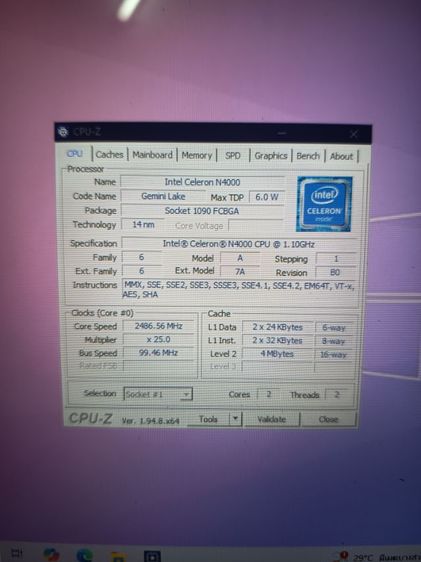The image size is (421, 562).
Task: Click the Close button in CPU-Z
Action: tap(328, 419)
